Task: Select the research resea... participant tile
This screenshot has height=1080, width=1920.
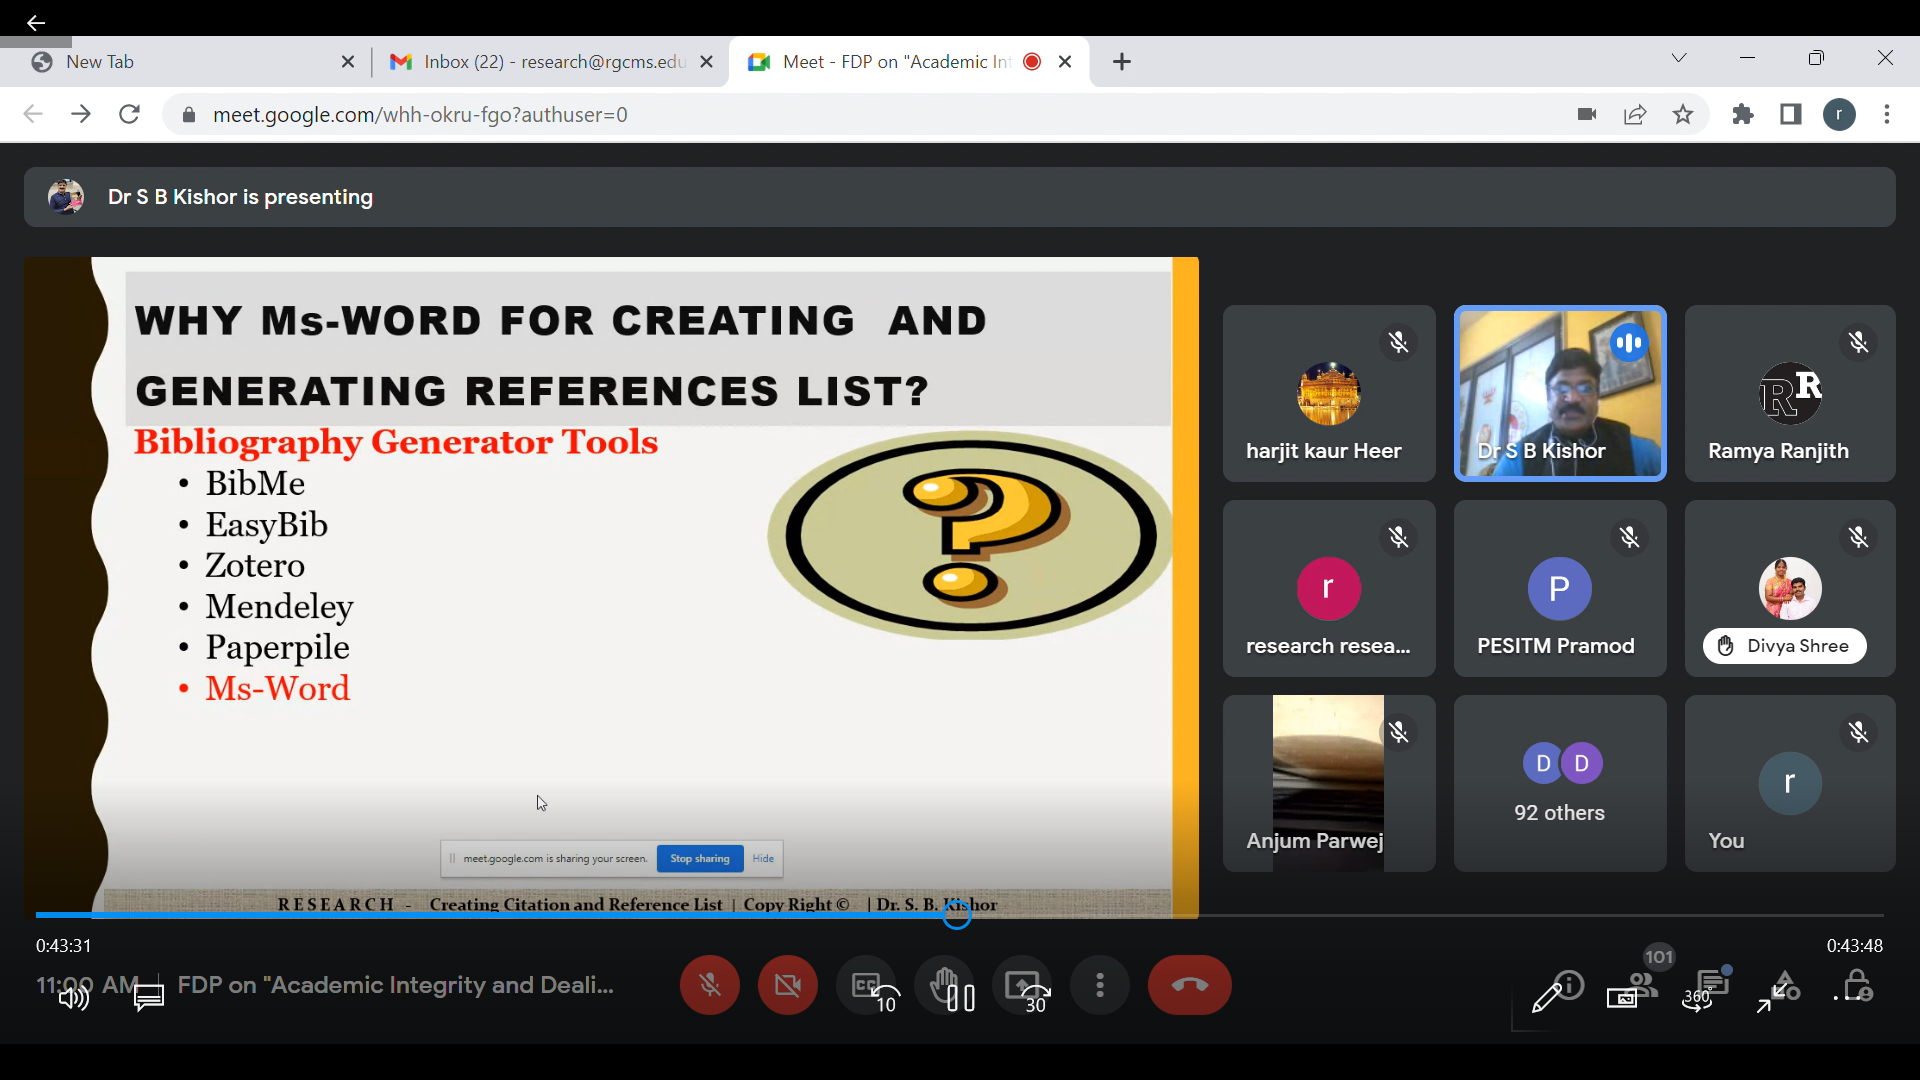Action: (1329, 588)
